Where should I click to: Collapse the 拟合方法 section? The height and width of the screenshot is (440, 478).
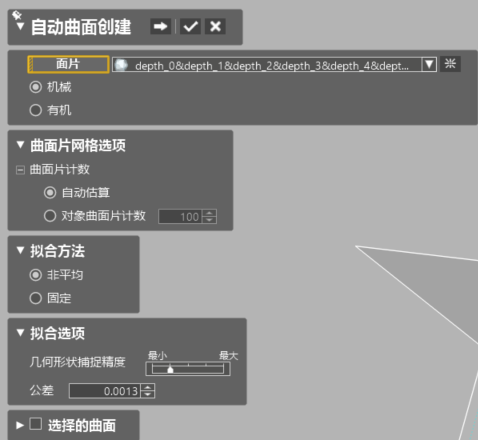20,250
